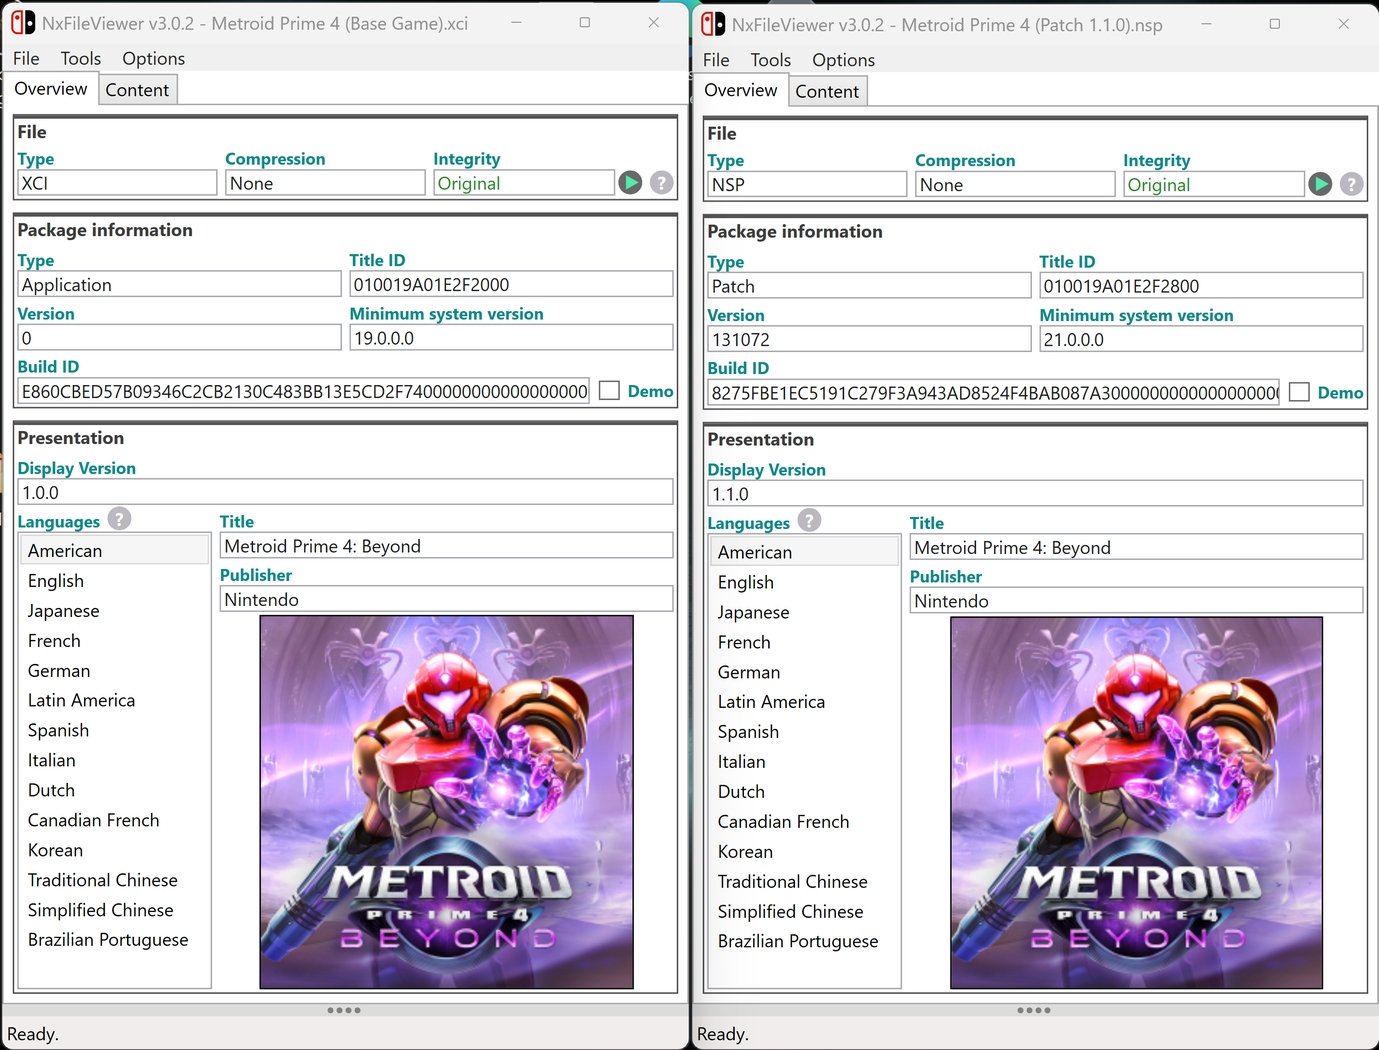This screenshot has width=1379, height=1050.
Task: Toggle the Demo checkbox in patch window
Action: (x=1299, y=392)
